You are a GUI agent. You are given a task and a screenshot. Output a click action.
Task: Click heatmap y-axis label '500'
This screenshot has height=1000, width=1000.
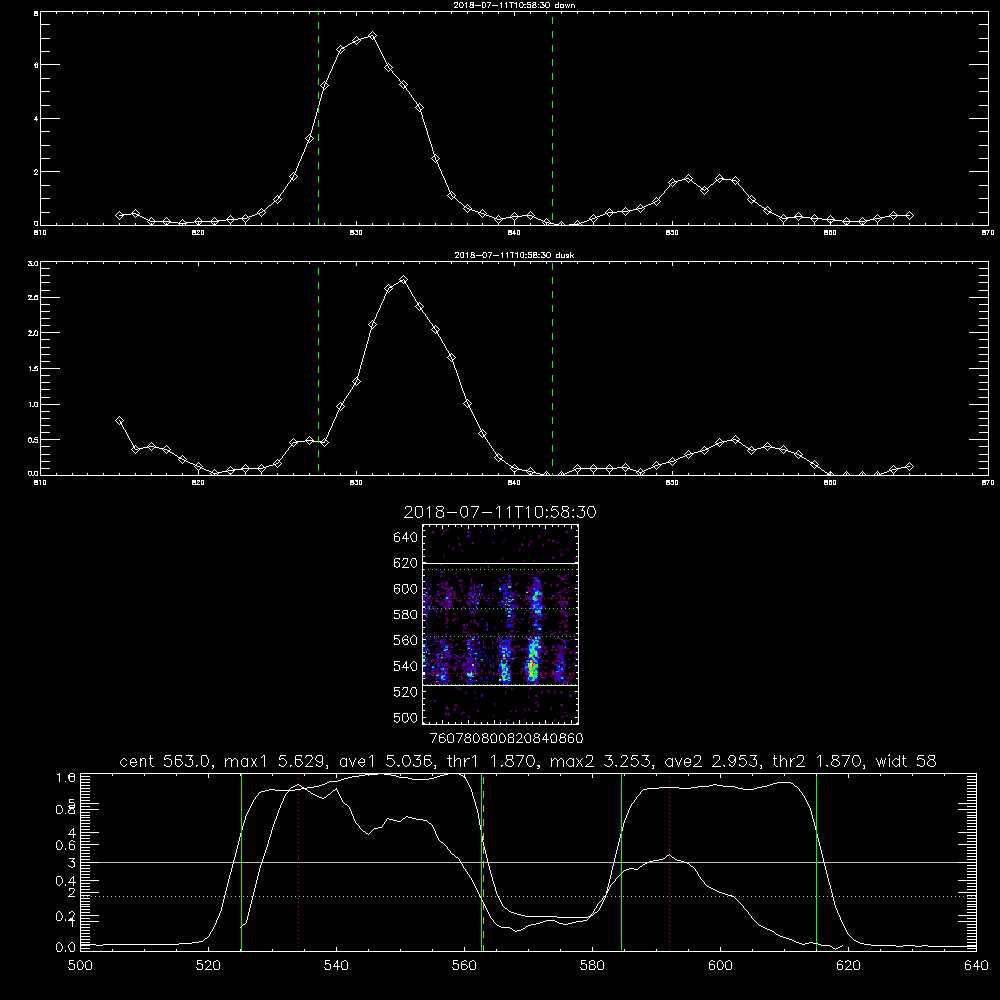click(406, 717)
